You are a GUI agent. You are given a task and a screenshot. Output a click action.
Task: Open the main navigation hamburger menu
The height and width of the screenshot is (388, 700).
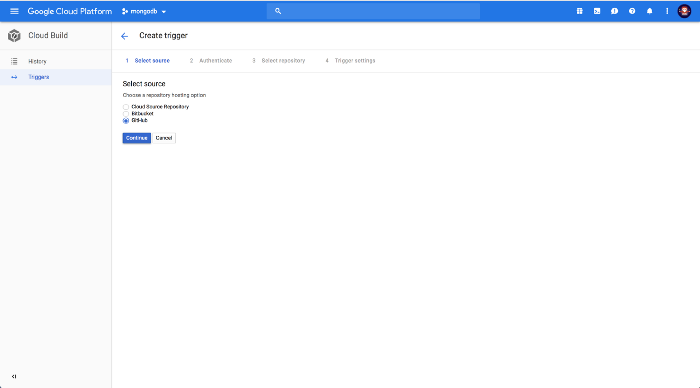pos(14,11)
